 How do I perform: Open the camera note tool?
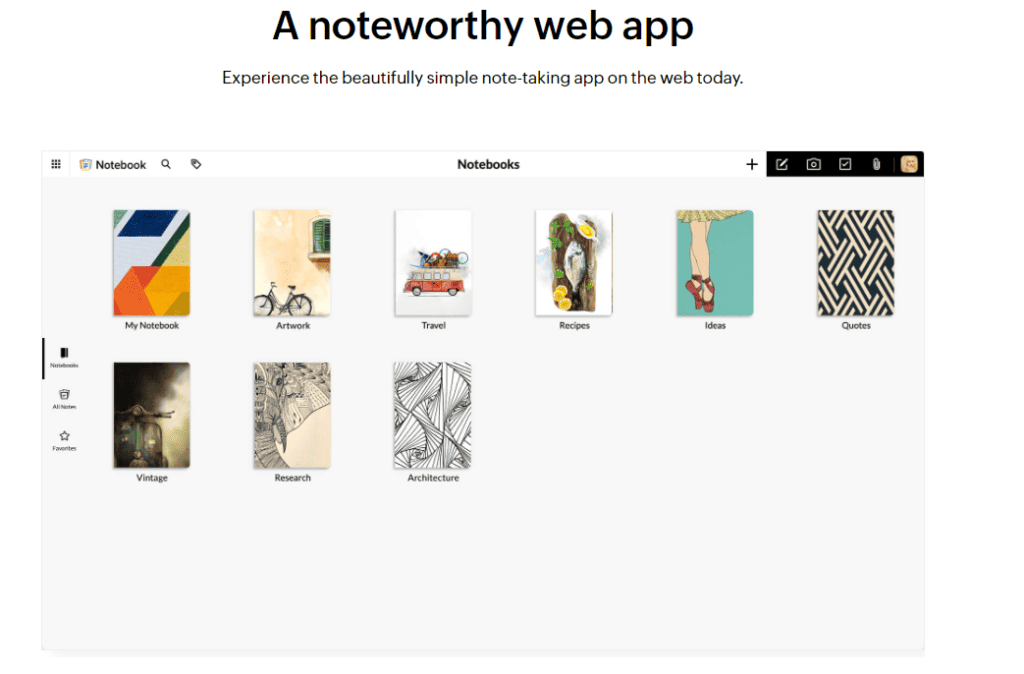pos(813,163)
